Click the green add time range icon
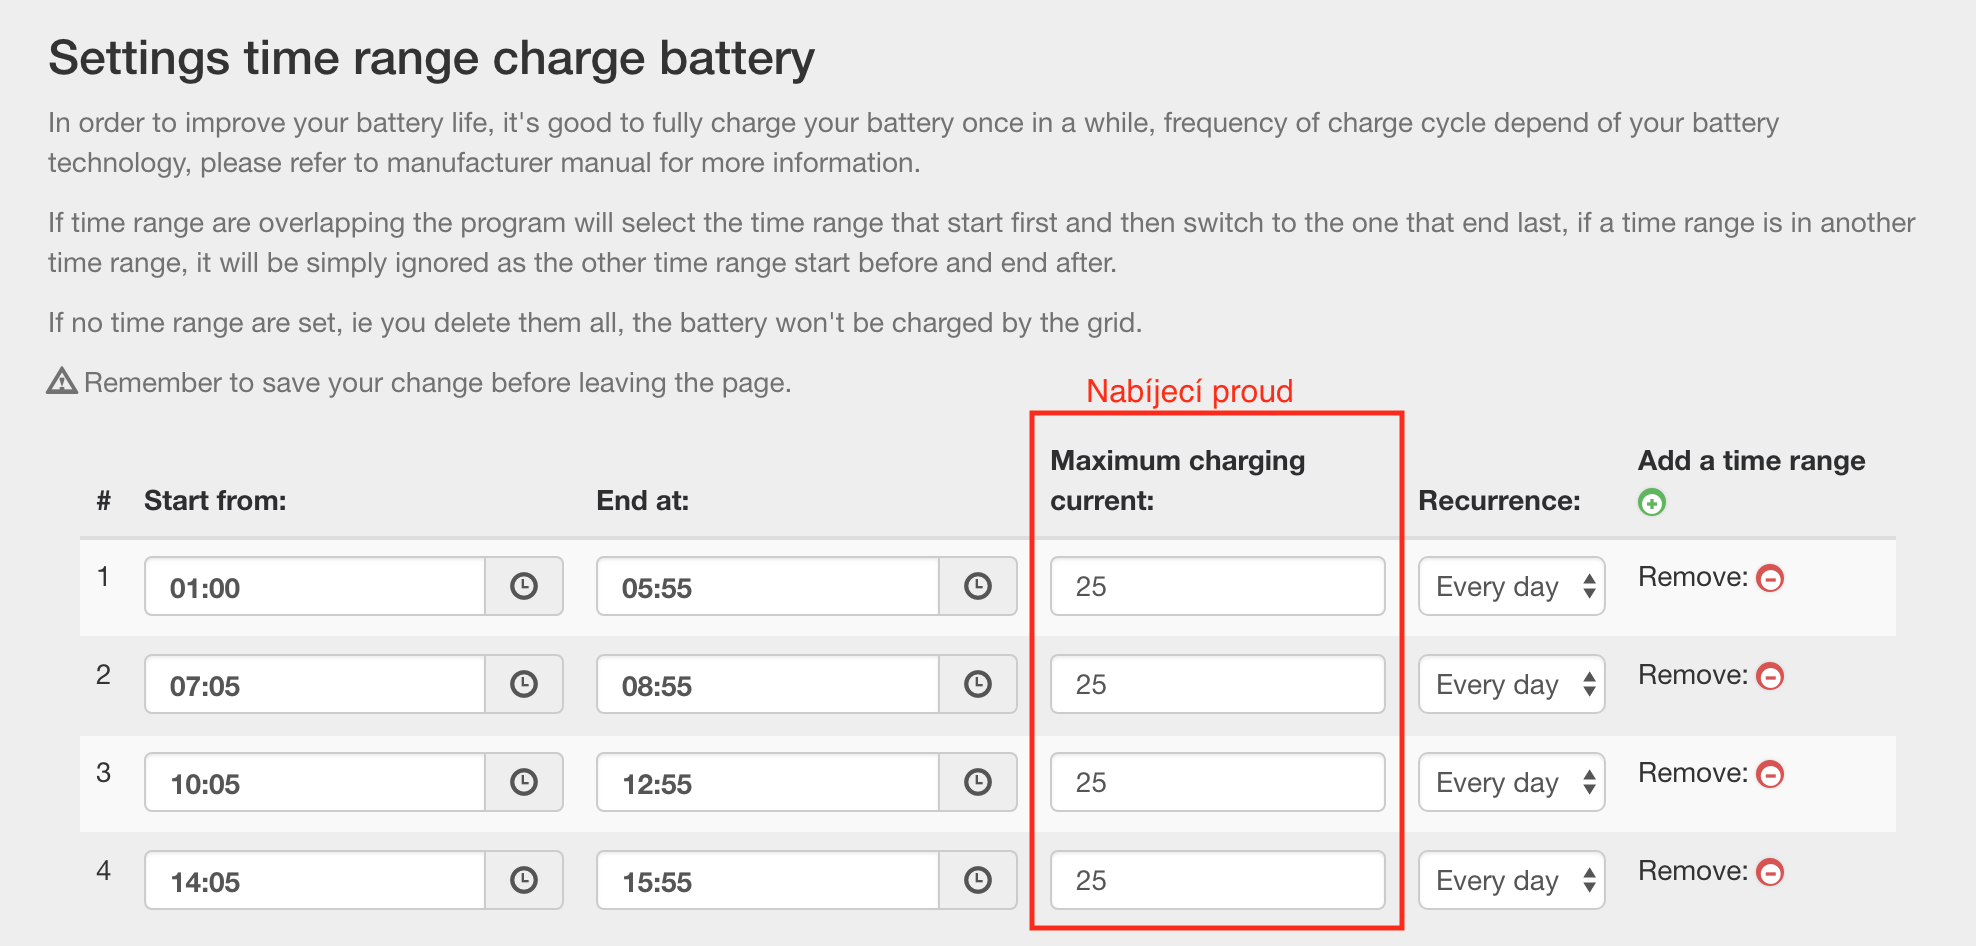 click(1652, 503)
